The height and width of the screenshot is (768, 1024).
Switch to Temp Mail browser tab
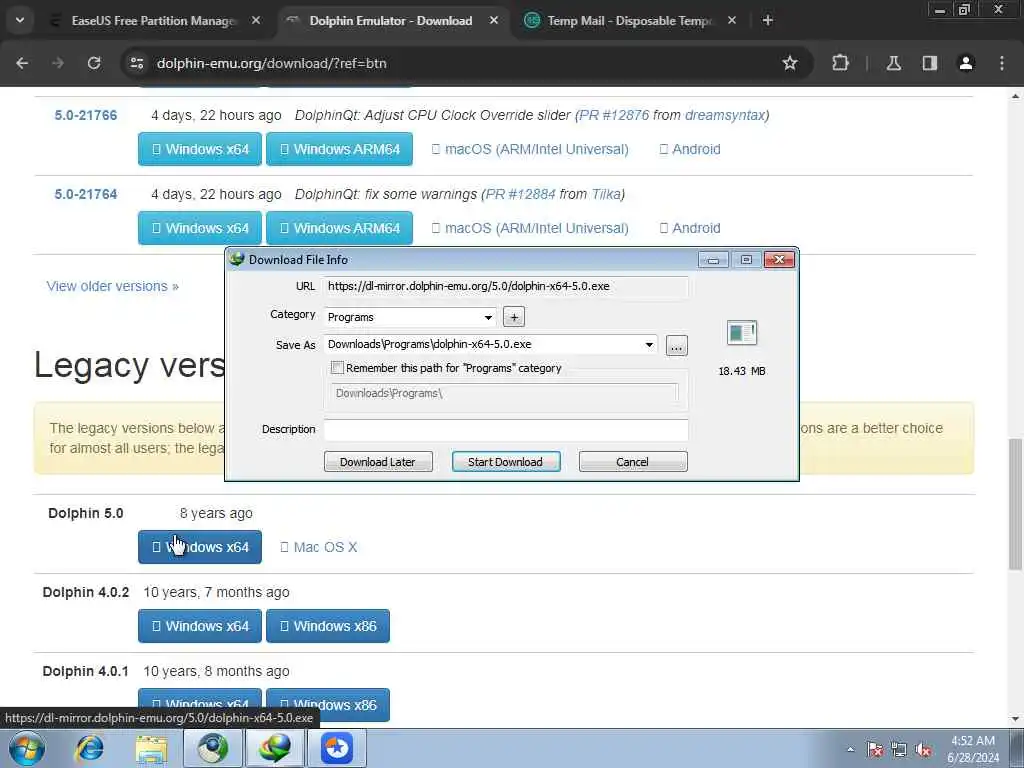tap(630, 21)
